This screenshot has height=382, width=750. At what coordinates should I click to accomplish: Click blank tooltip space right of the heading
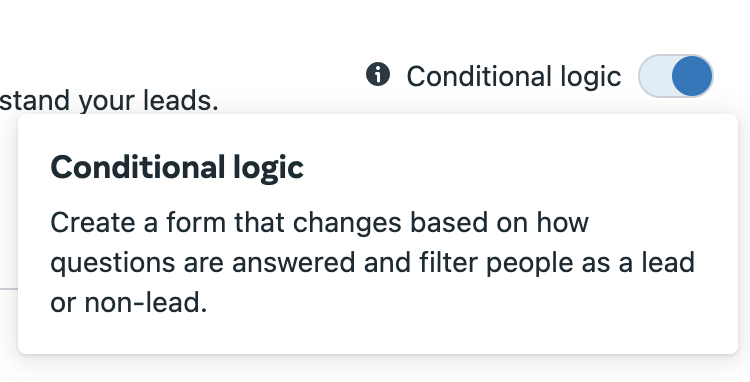tap(517, 168)
